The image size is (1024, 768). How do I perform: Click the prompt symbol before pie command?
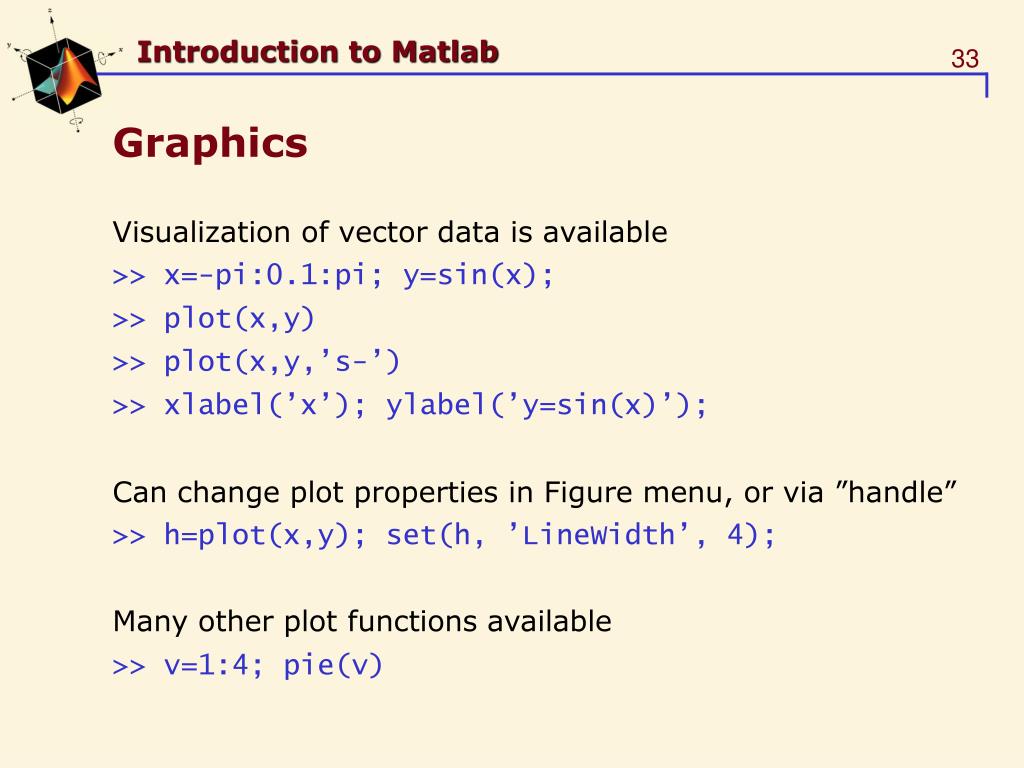pos(129,667)
